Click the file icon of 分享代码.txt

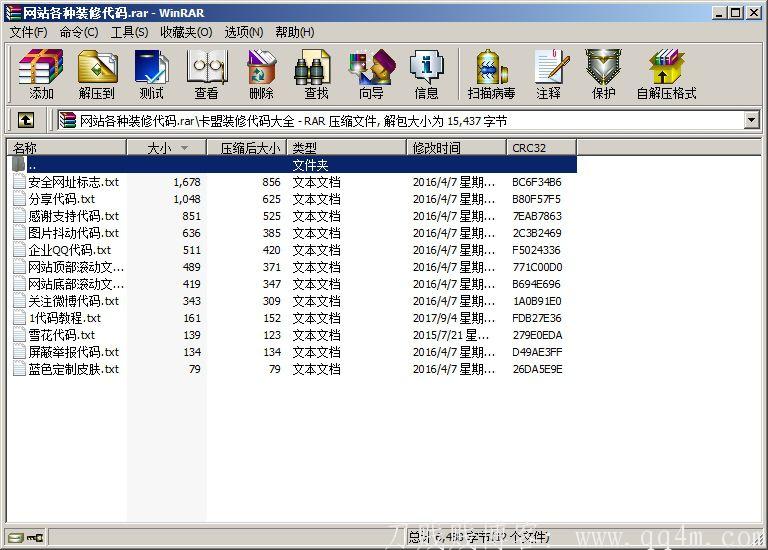click(19, 199)
